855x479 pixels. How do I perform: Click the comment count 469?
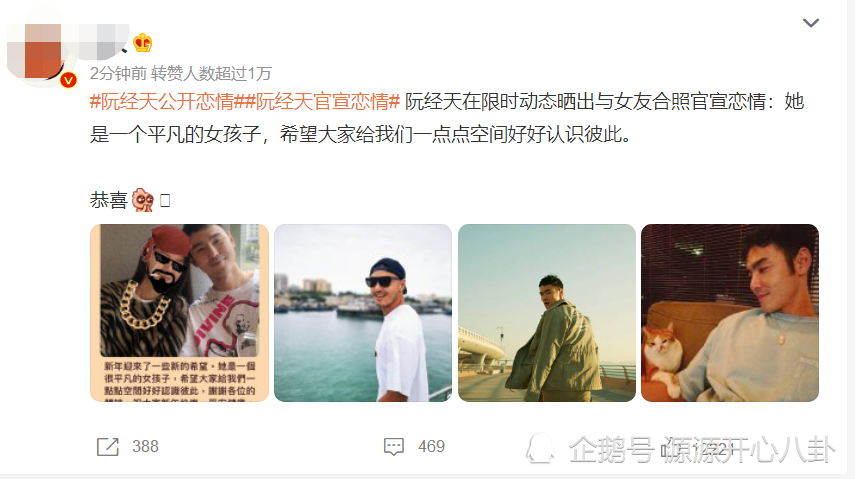pos(431,447)
